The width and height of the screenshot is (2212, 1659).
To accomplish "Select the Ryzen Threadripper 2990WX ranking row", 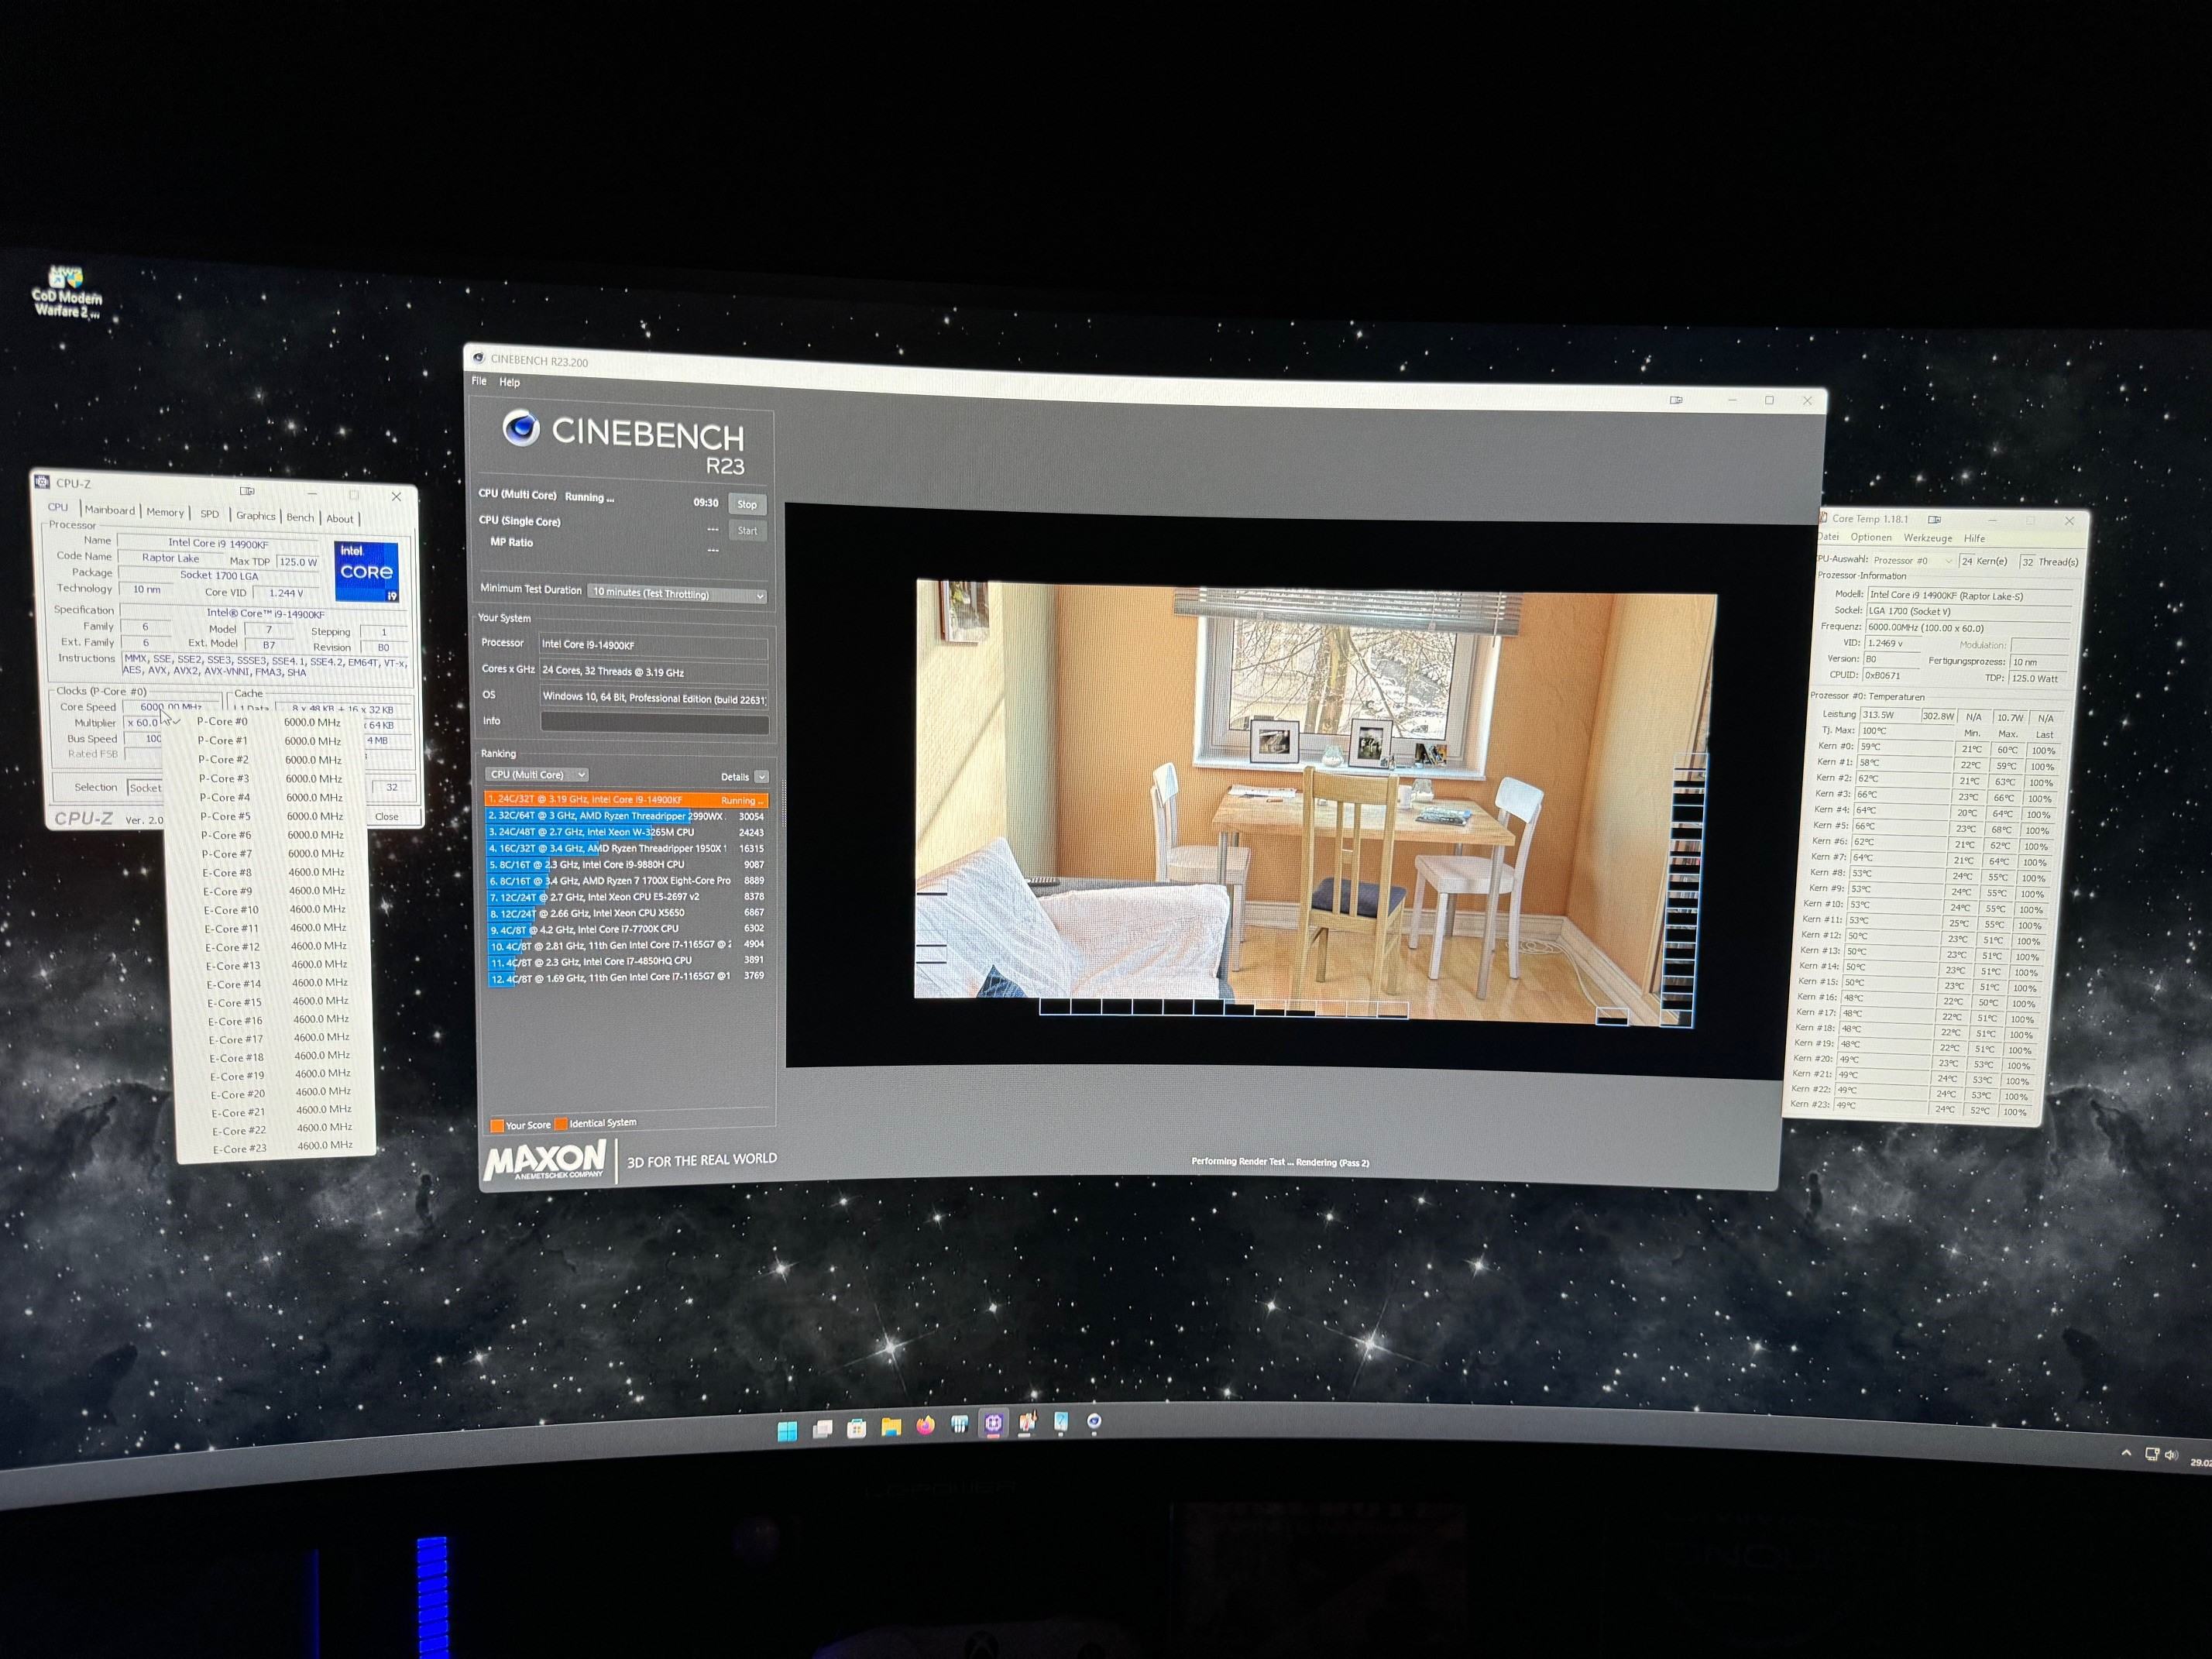I will coord(626,816).
